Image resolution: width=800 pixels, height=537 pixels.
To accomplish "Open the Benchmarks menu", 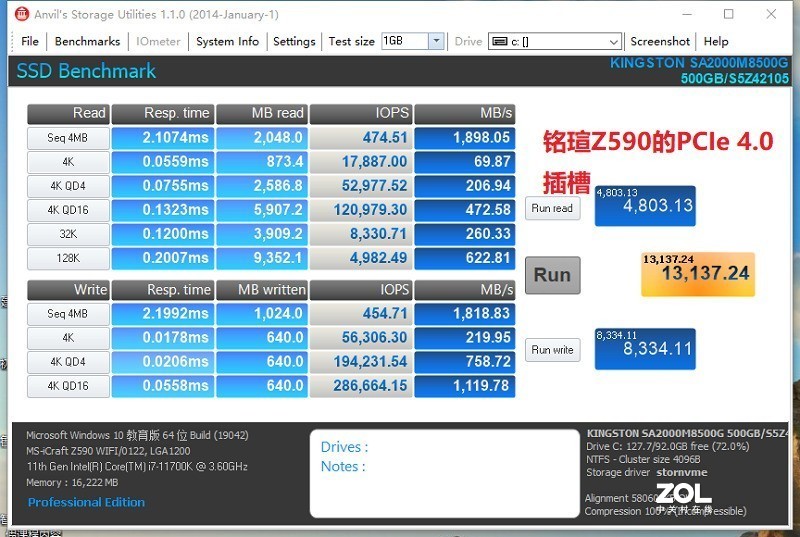I will point(87,41).
